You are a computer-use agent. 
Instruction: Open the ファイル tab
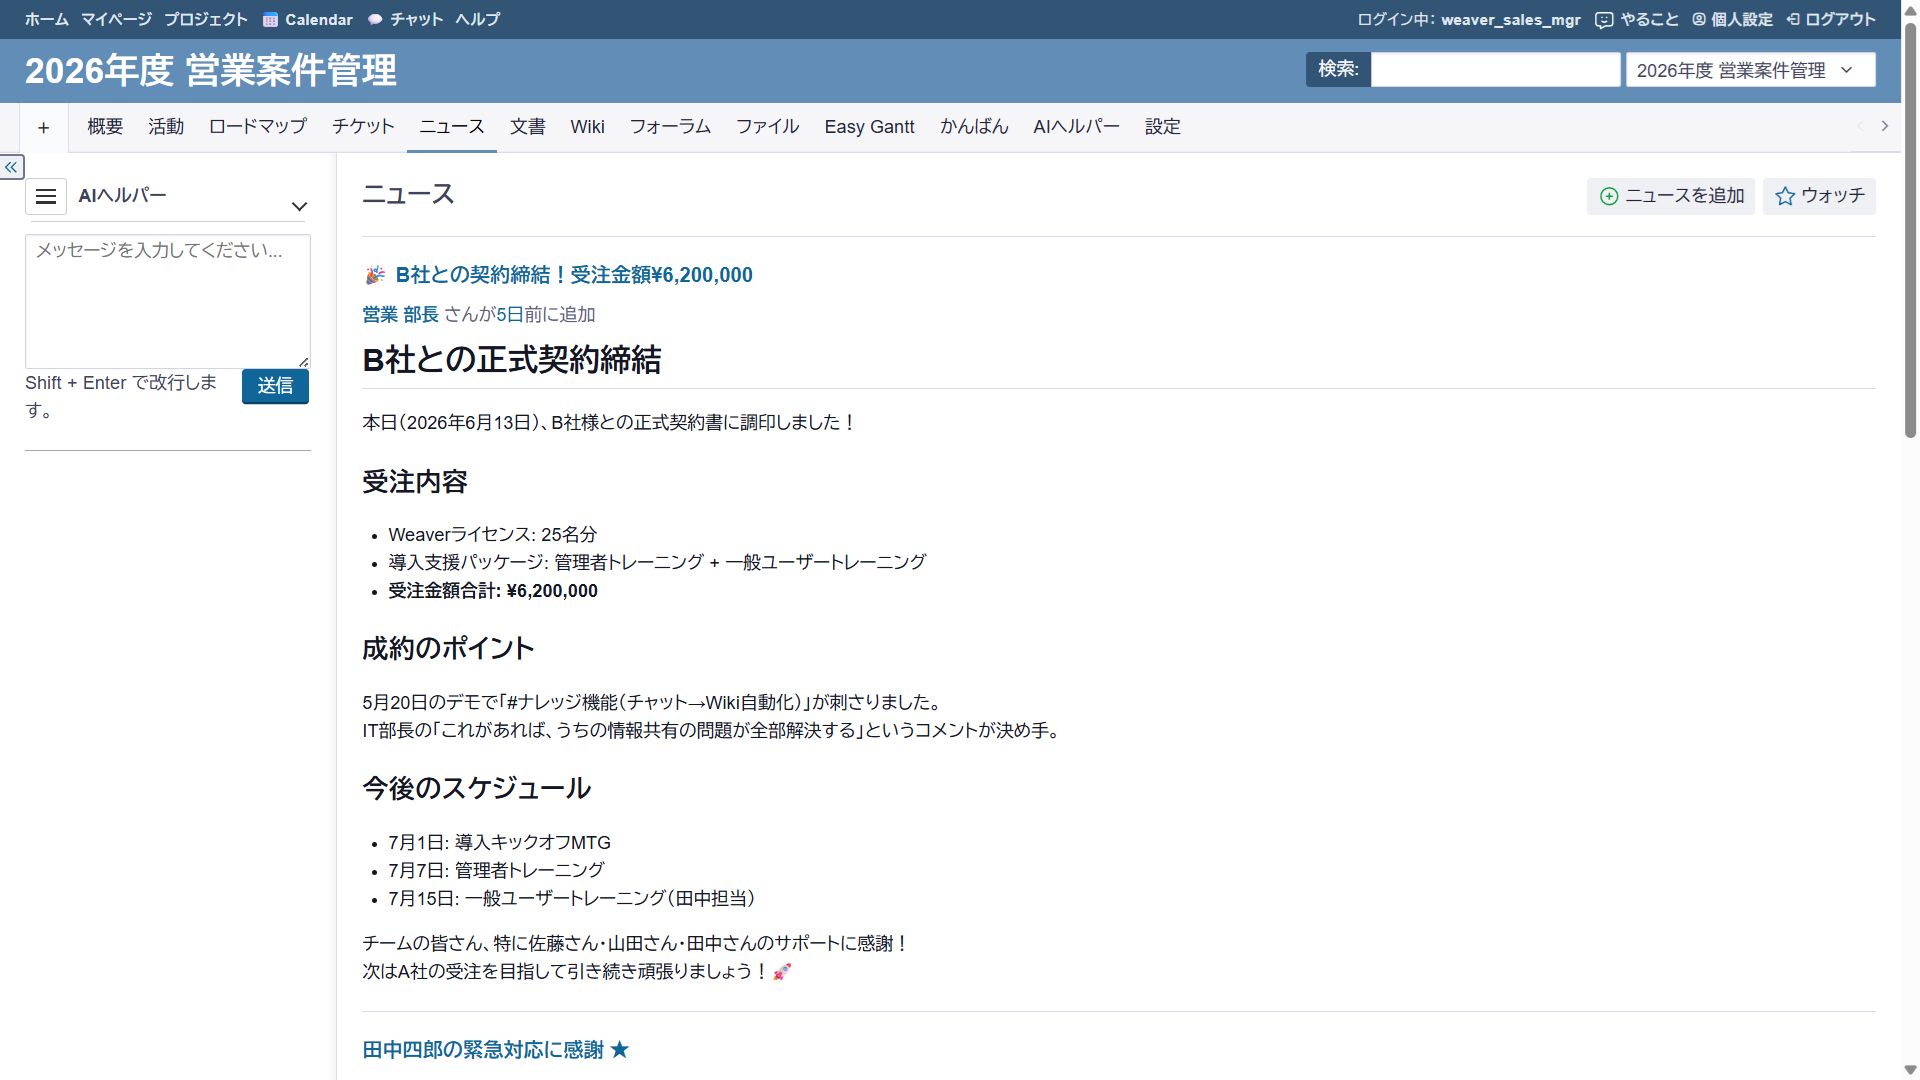(768, 127)
